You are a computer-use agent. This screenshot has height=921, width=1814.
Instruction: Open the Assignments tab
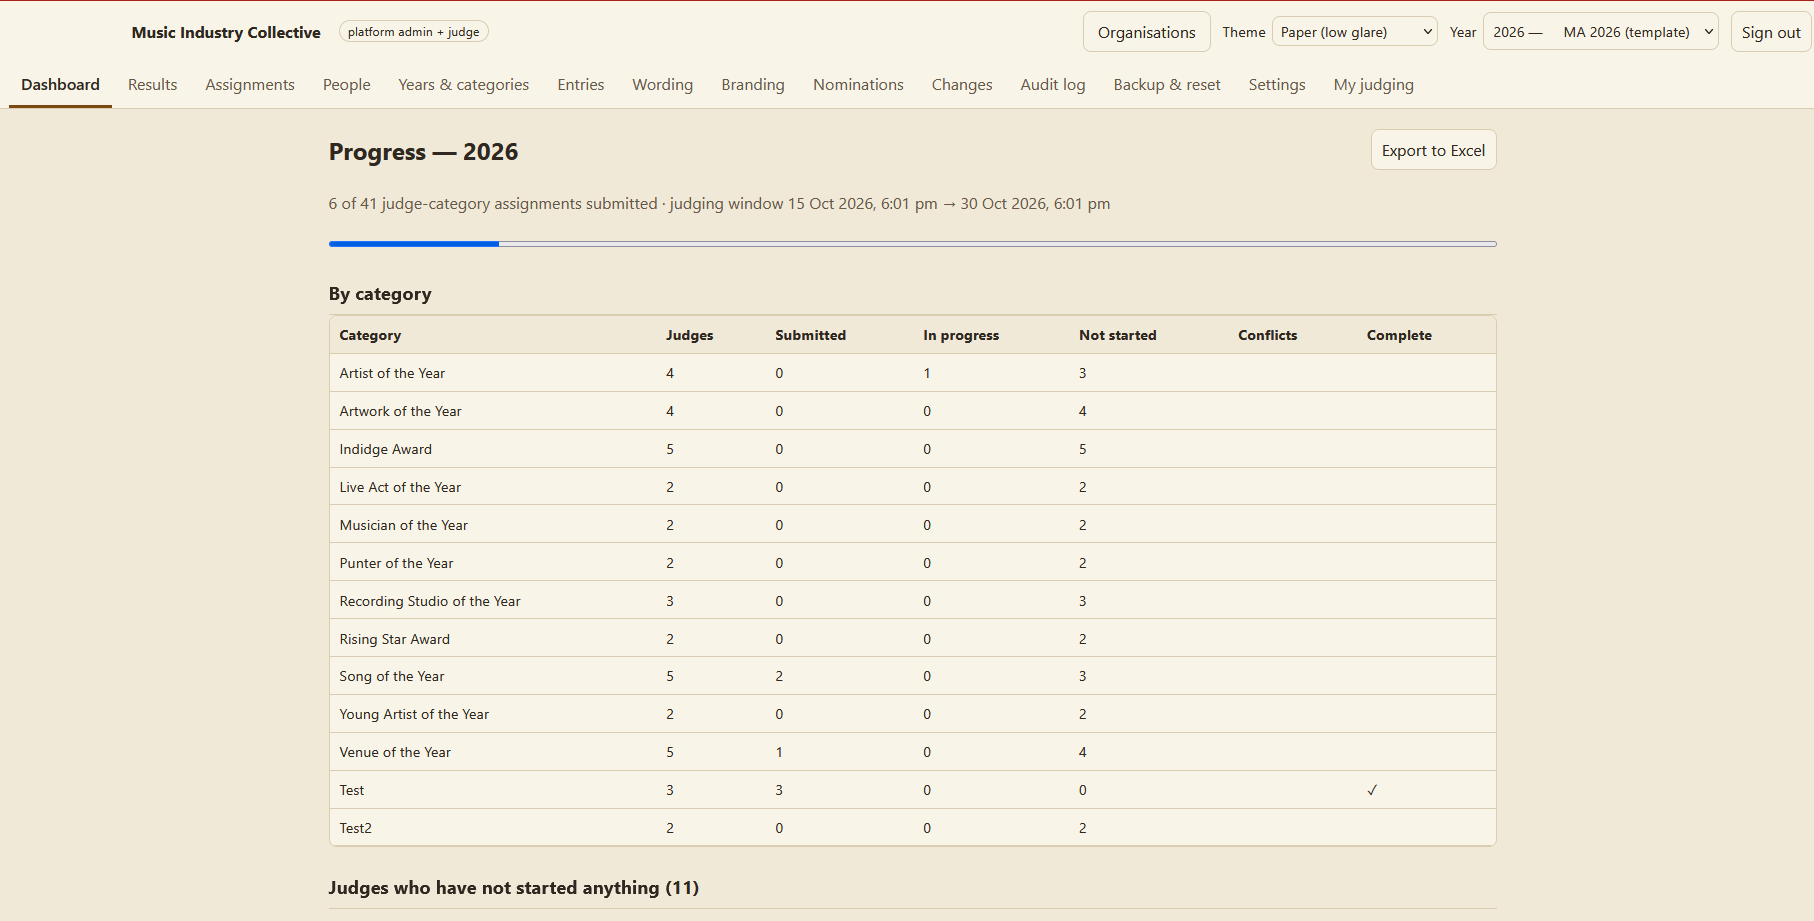250,85
